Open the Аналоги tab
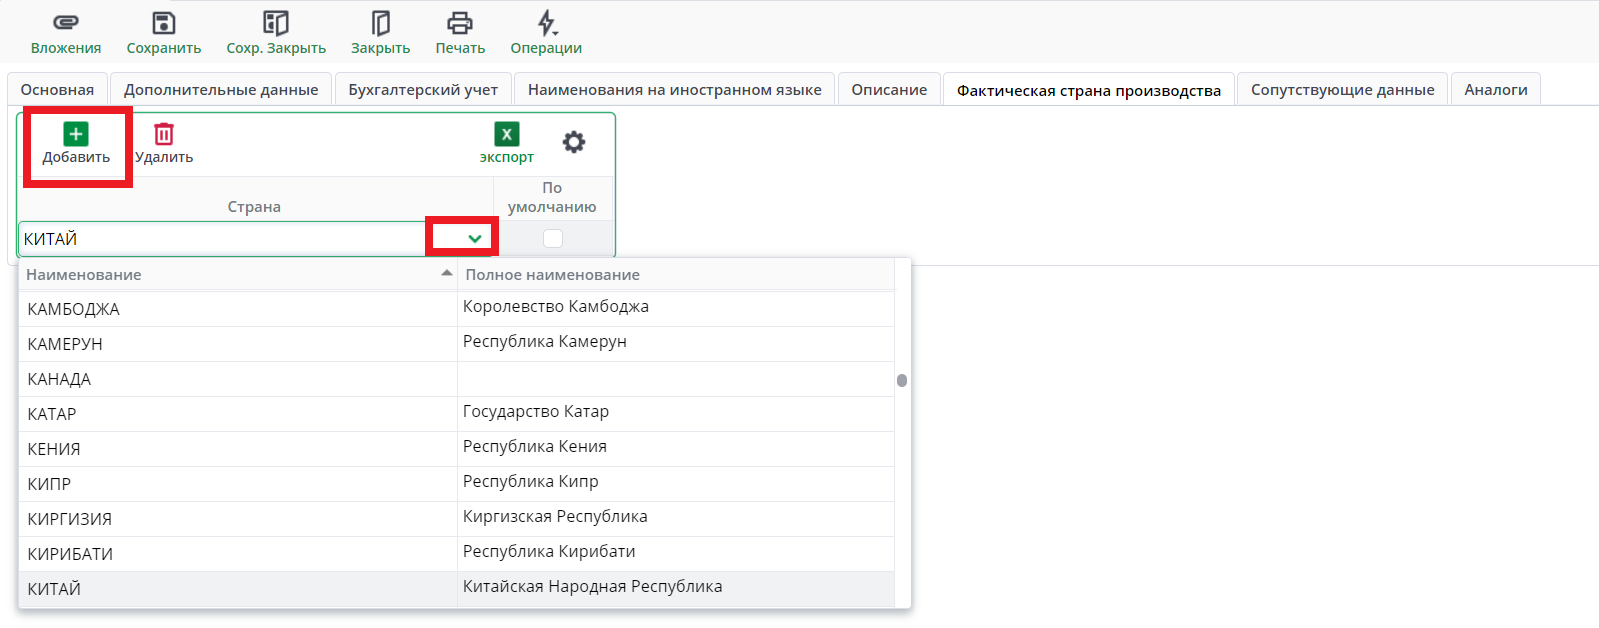1599x628 pixels. pyautogui.click(x=1495, y=90)
